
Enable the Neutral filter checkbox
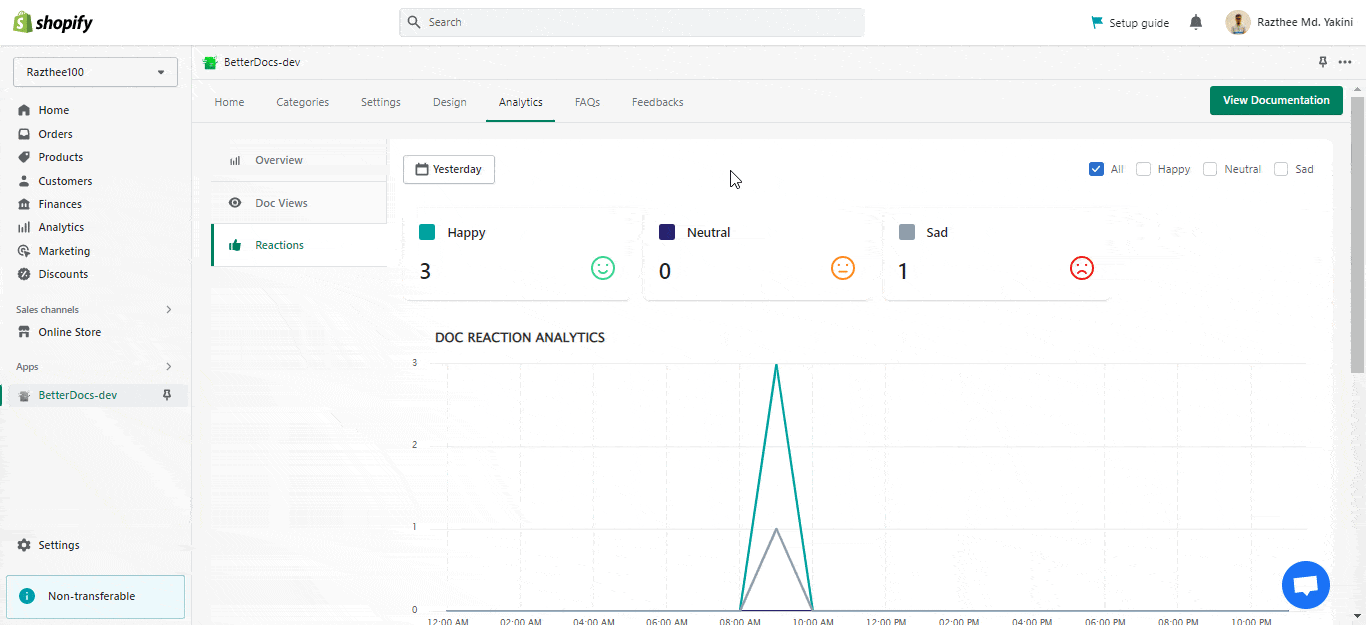pos(1210,169)
